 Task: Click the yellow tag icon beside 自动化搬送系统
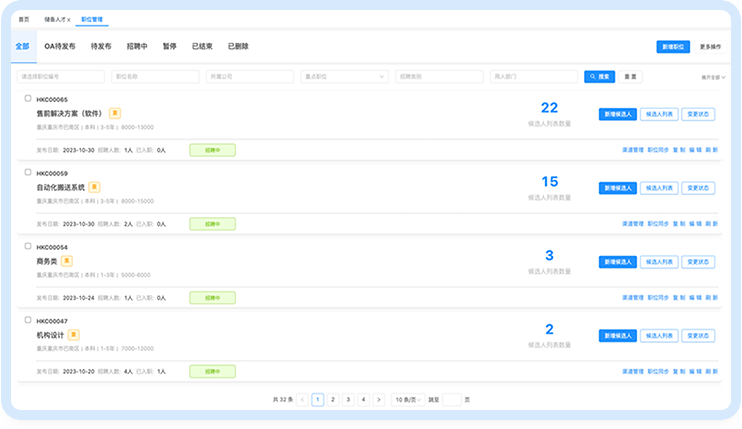pos(94,187)
